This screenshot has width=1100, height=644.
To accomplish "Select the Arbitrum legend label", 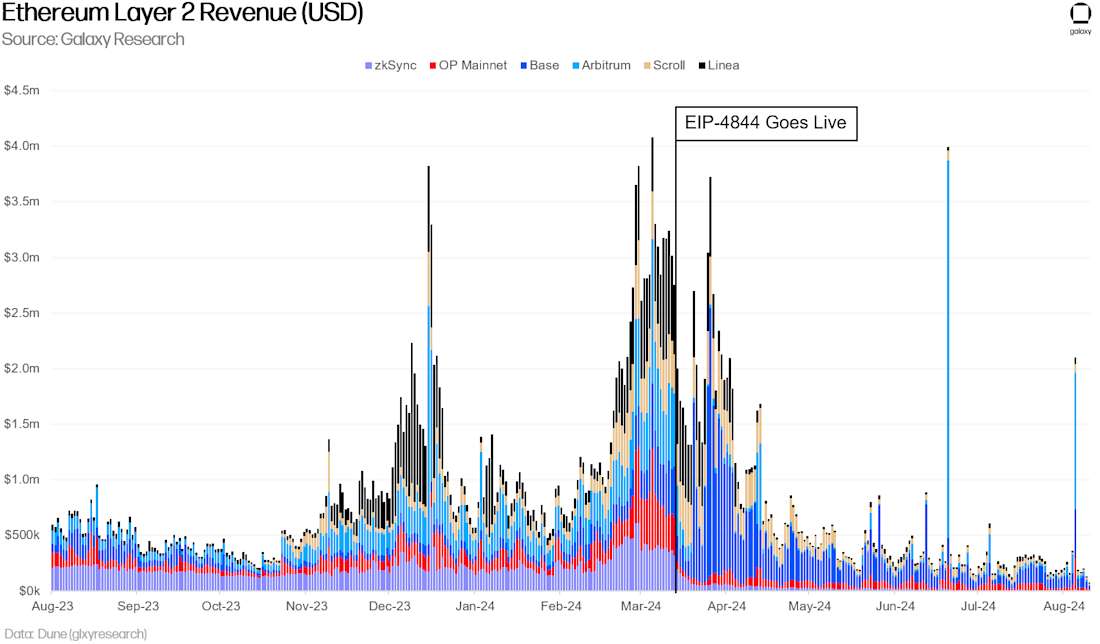I will [x=606, y=65].
